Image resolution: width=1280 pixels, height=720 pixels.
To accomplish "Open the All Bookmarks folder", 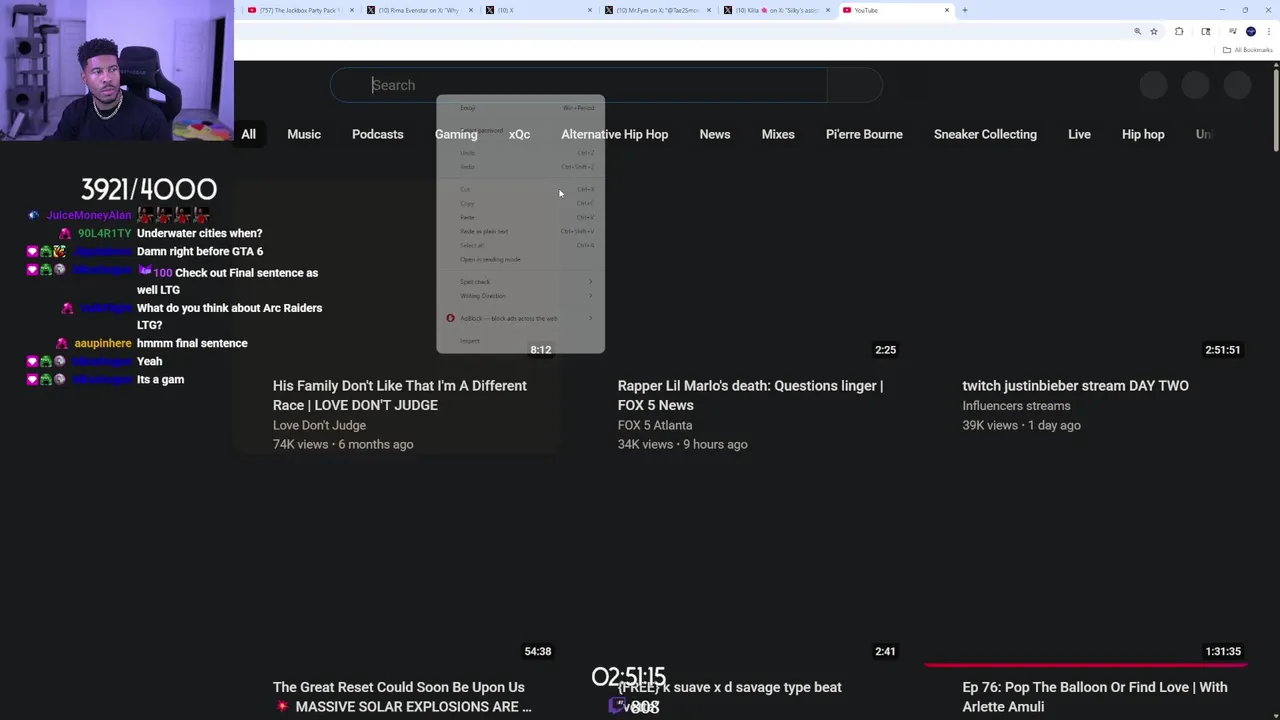I will pos(1248,50).
